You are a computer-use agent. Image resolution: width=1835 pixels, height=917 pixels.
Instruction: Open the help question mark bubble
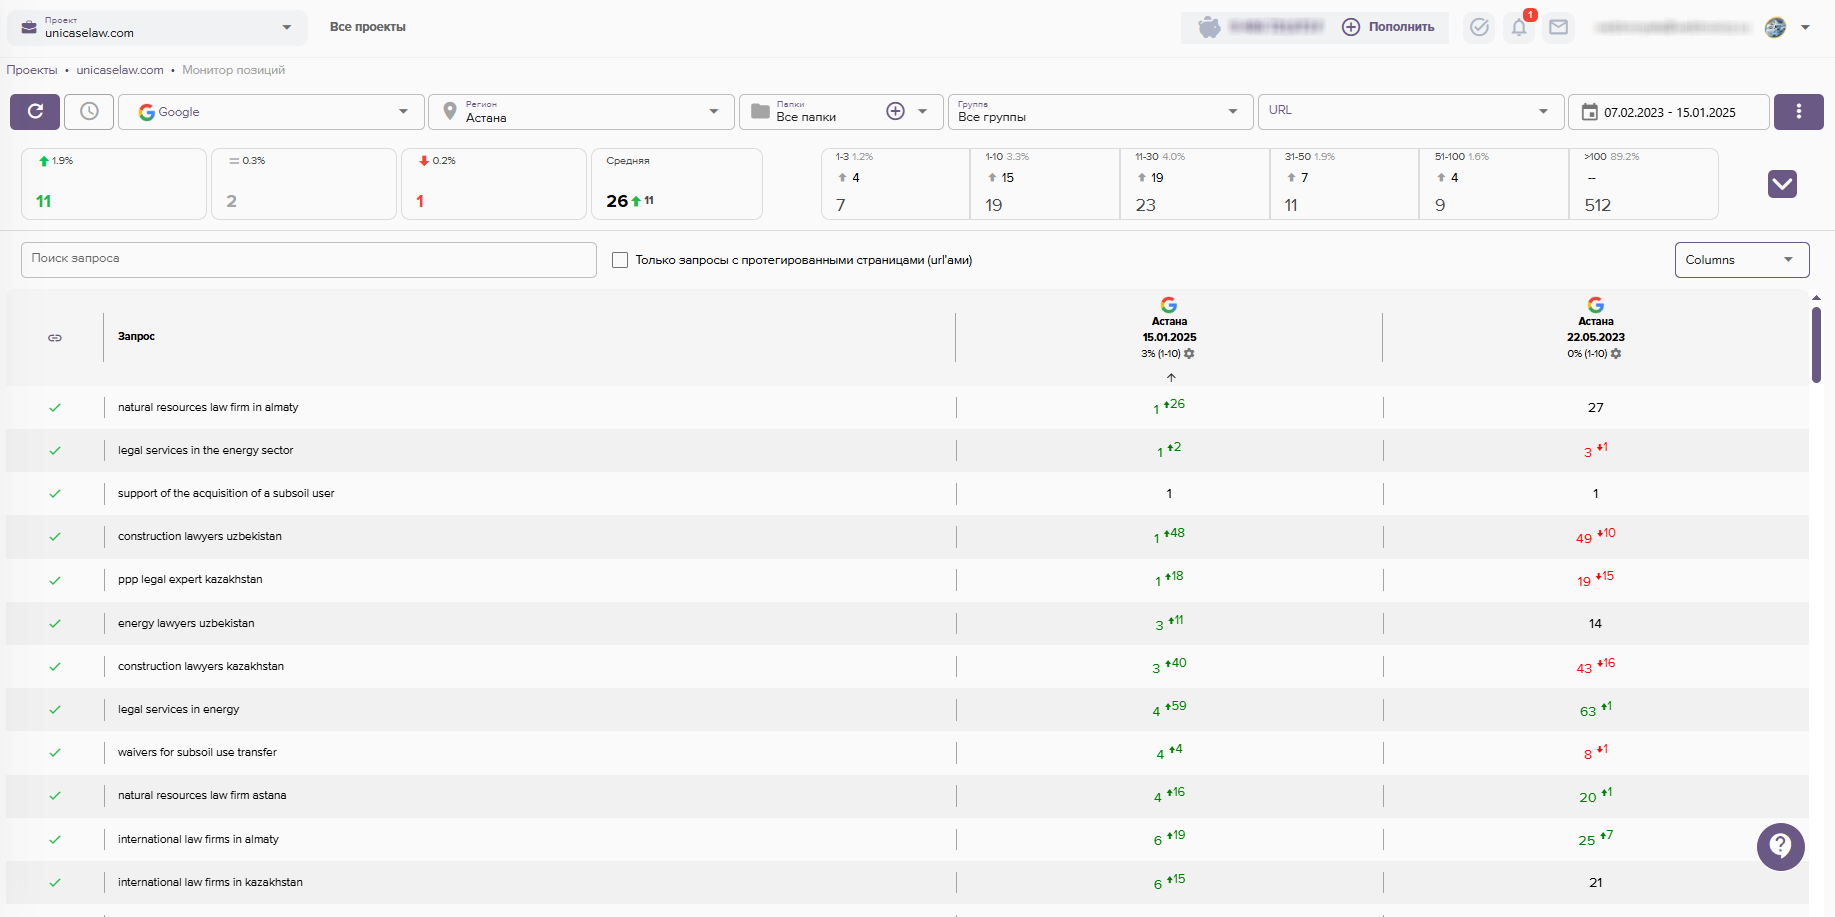point(1780,846)
